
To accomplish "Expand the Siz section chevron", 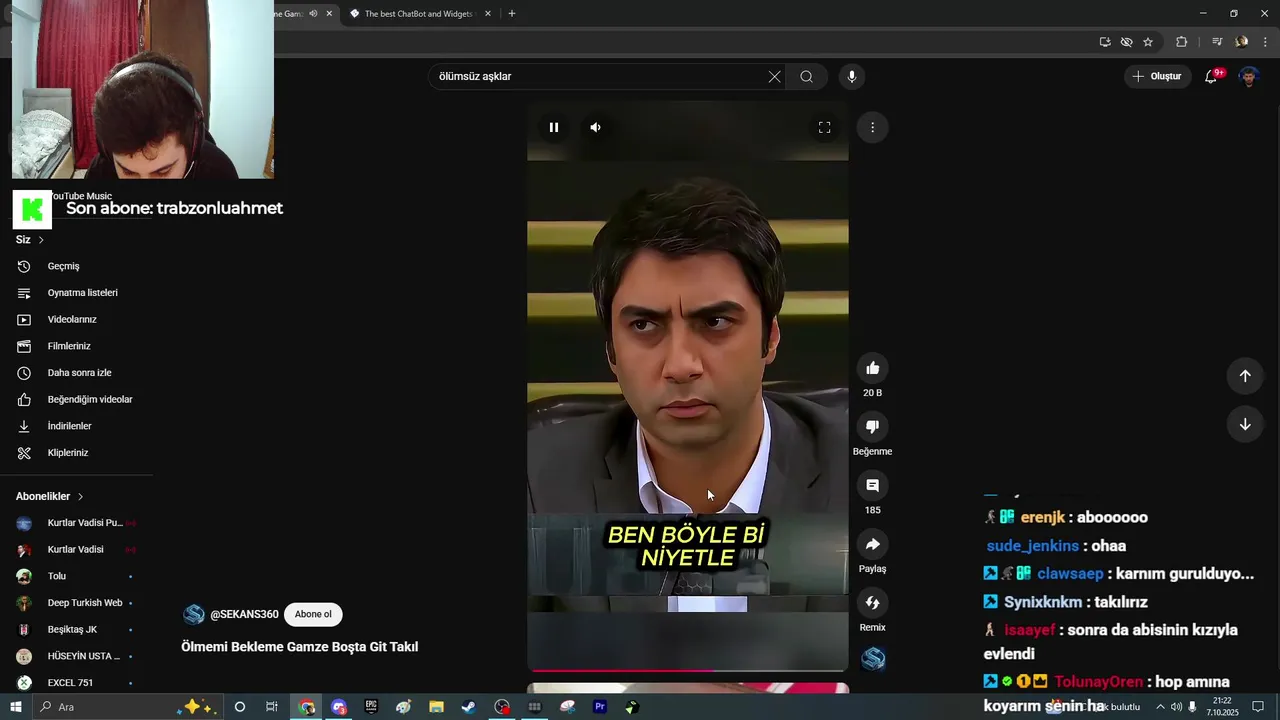I will [41, 240].
